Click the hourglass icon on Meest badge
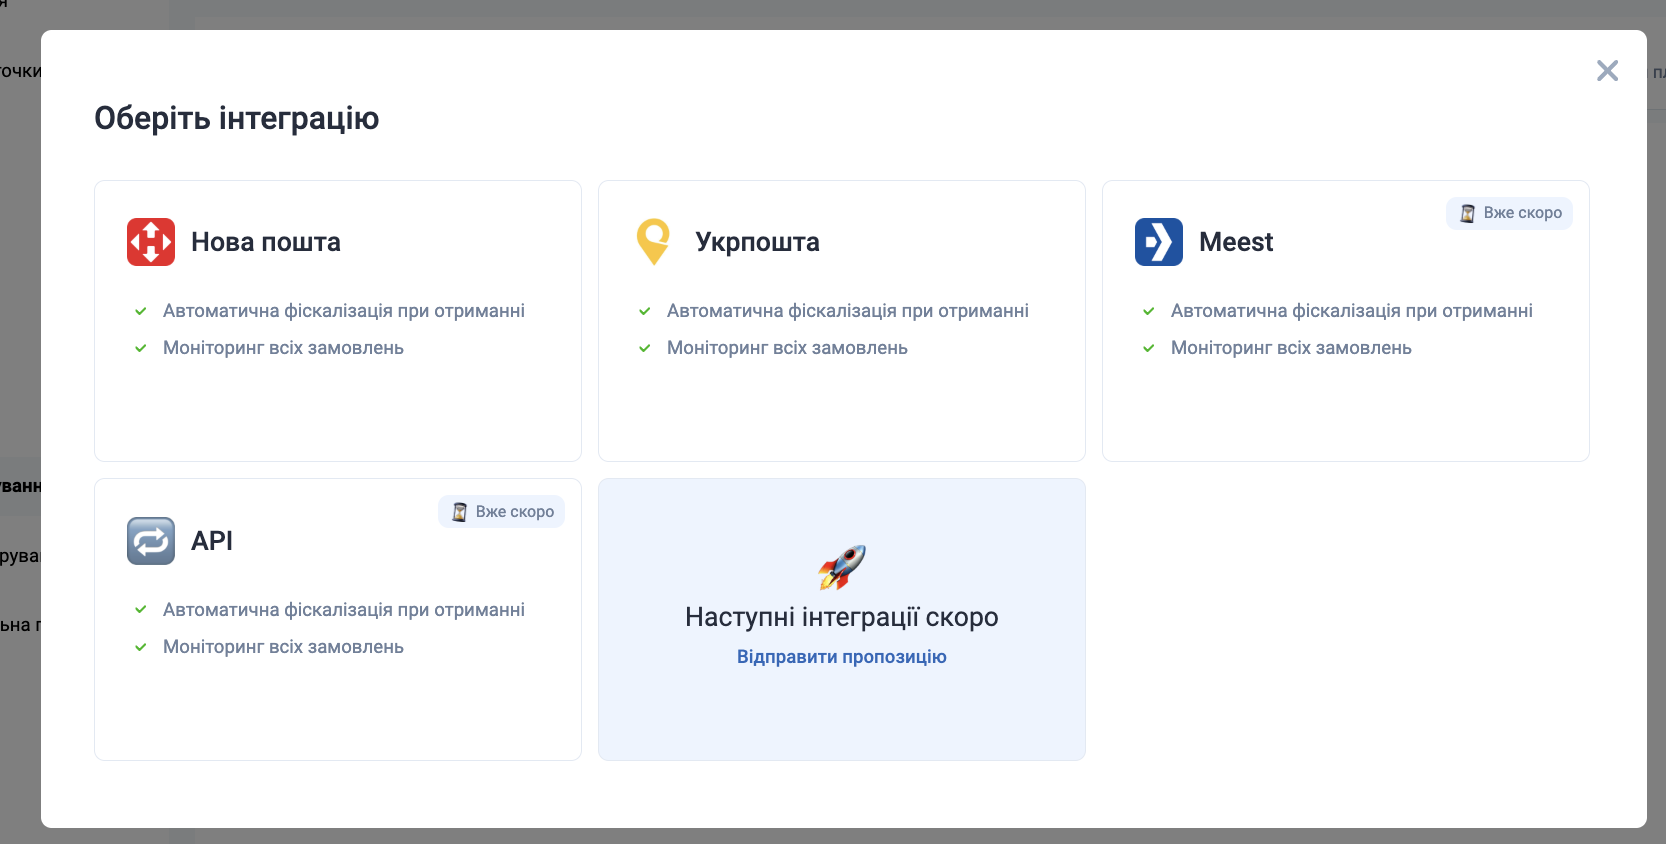Screen dimensions: 1666x844 coord(1467,213)
